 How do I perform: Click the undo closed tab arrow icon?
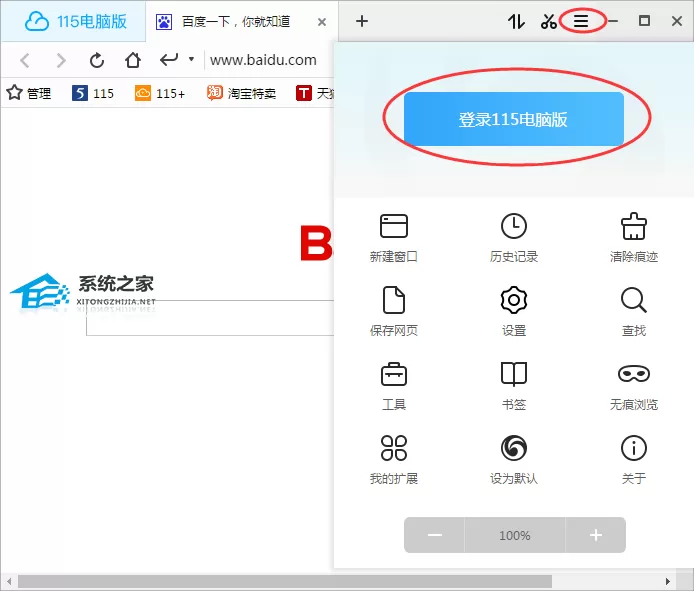tap(169, 59)
